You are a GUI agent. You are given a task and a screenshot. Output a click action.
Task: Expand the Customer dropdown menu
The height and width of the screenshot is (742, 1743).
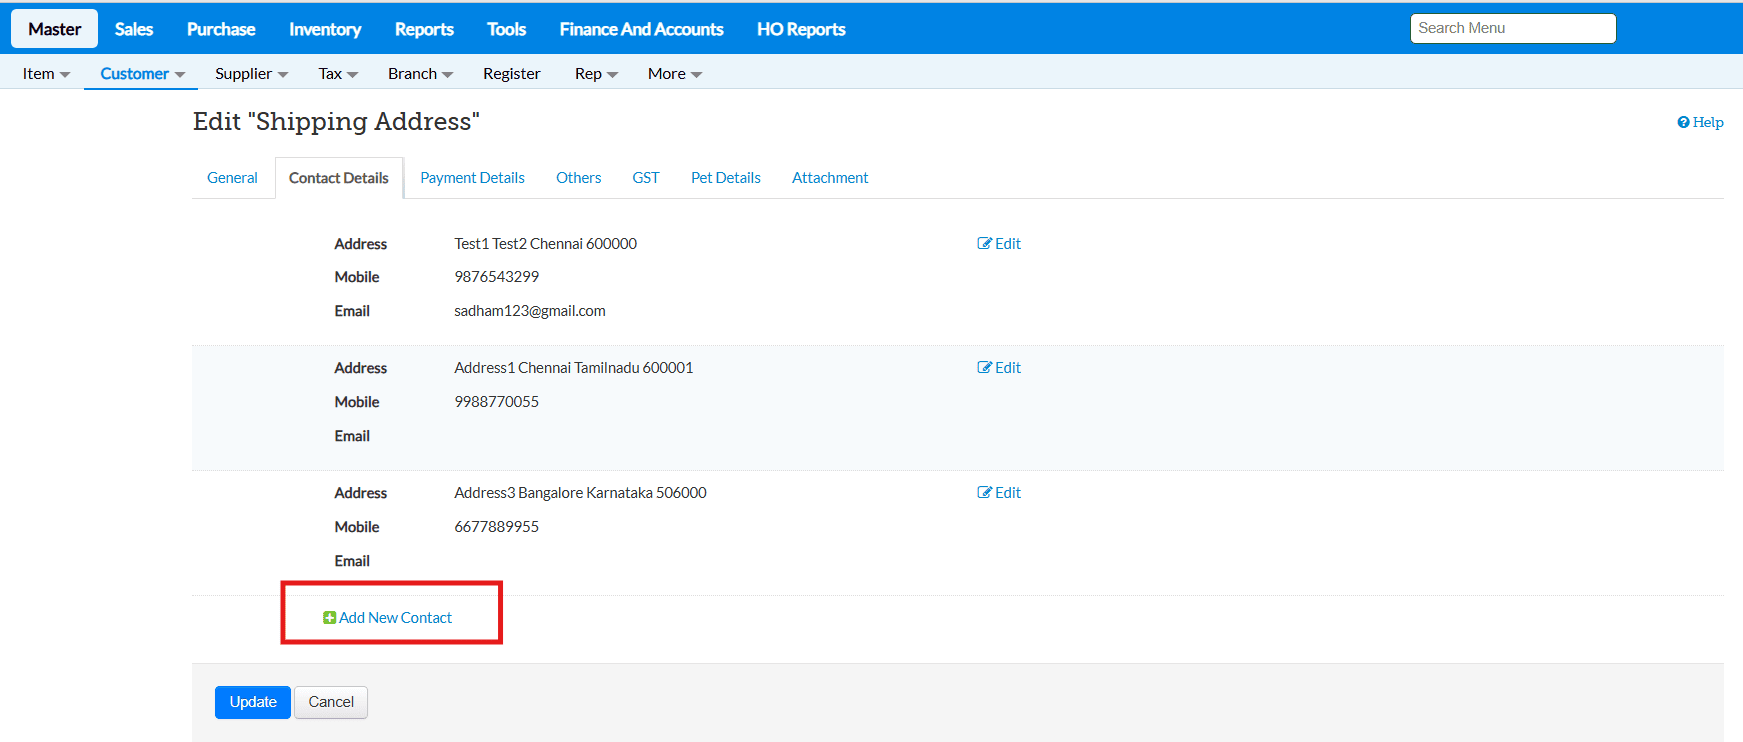142,73
